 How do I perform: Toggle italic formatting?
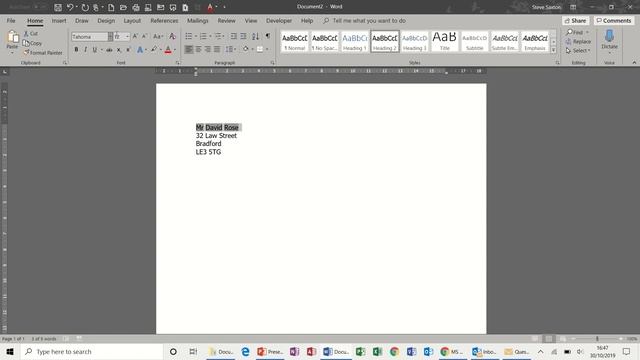(85, 50)
